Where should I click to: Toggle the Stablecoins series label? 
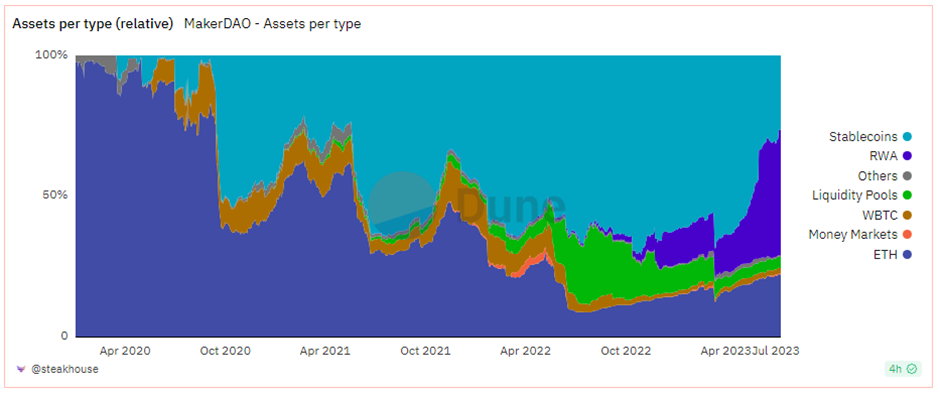(863, 137)
